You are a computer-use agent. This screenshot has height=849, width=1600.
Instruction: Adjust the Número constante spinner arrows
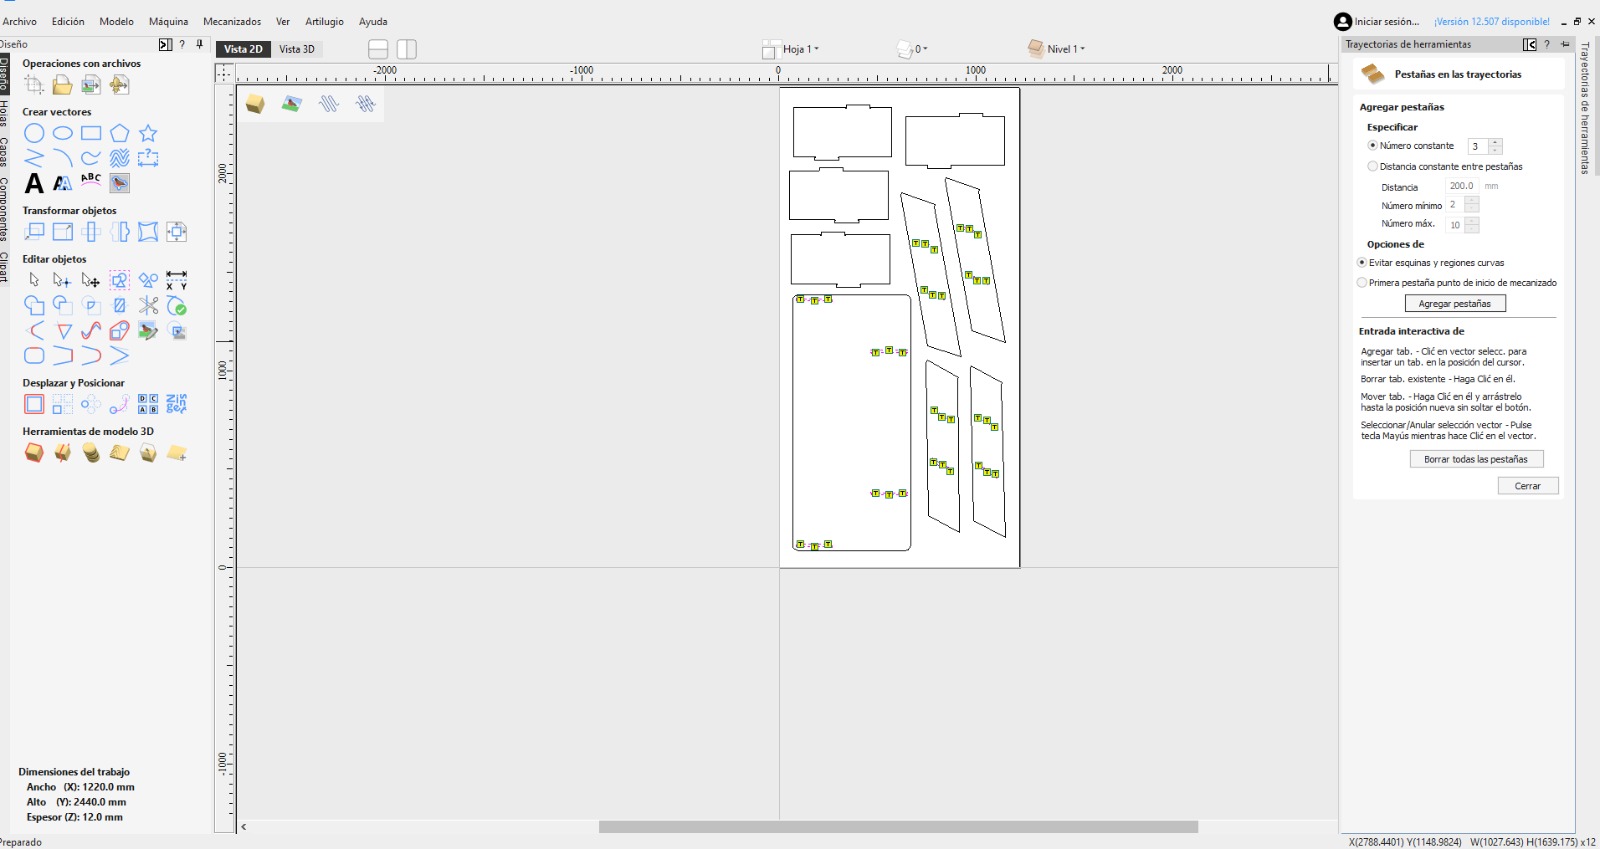pyautogui.click(x=1495, y=146)
